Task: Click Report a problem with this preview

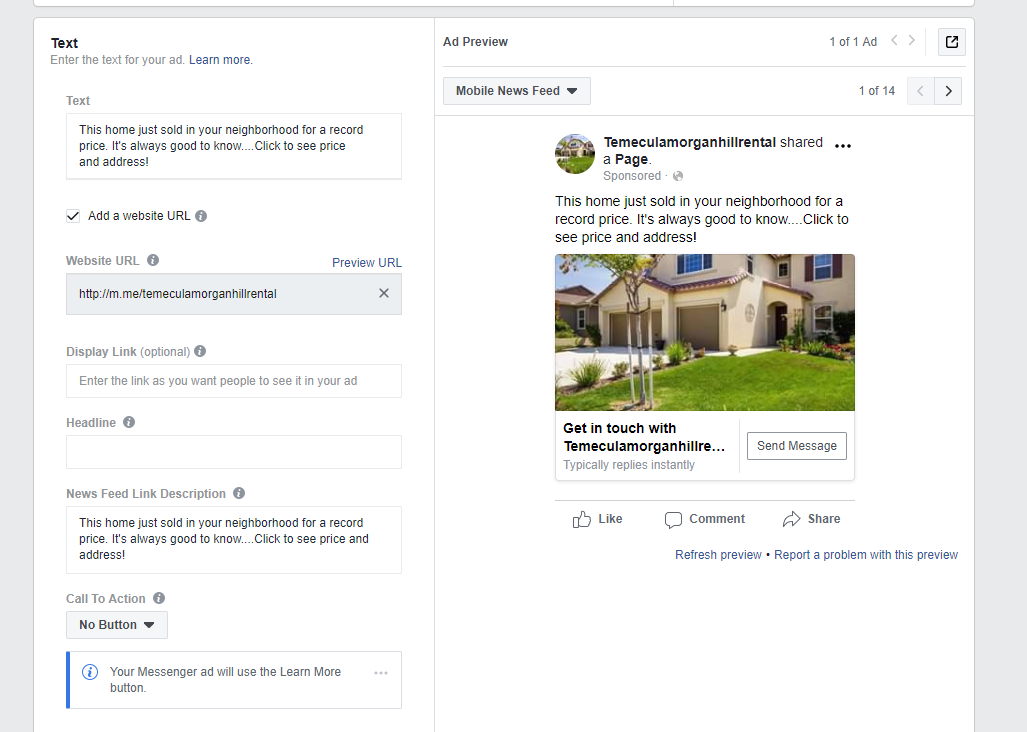Action: [x=866, y=555]
